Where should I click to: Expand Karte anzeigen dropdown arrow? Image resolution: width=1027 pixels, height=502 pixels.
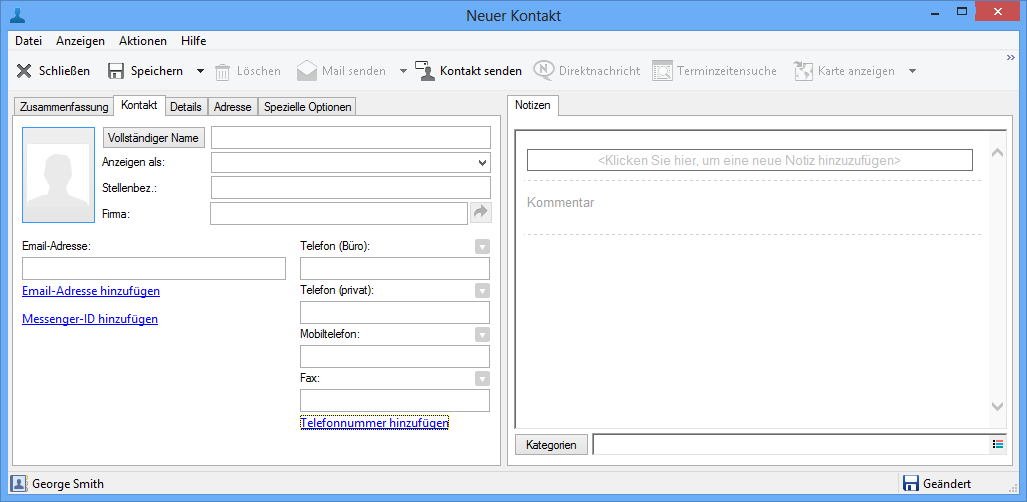912,71
